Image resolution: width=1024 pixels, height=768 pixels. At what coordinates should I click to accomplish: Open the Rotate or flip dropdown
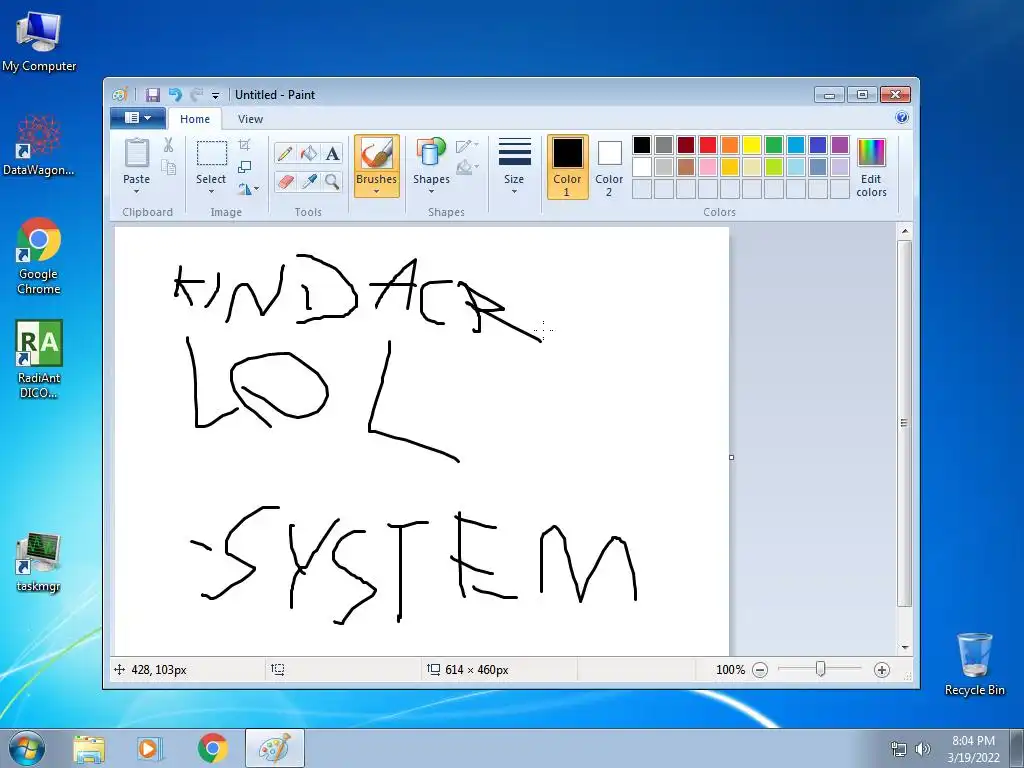pyautogui.click(x=248, y=189)
